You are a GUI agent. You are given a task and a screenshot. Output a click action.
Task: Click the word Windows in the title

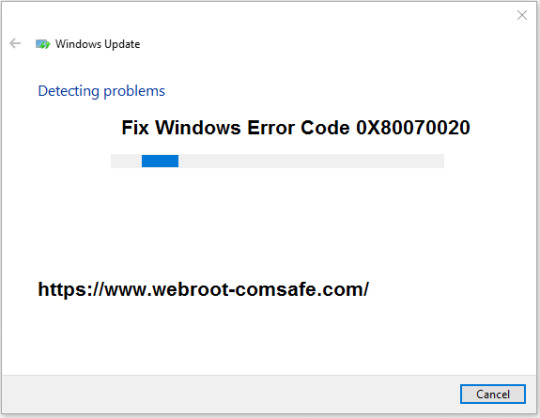pyautogui.click(x=78, y=44)
